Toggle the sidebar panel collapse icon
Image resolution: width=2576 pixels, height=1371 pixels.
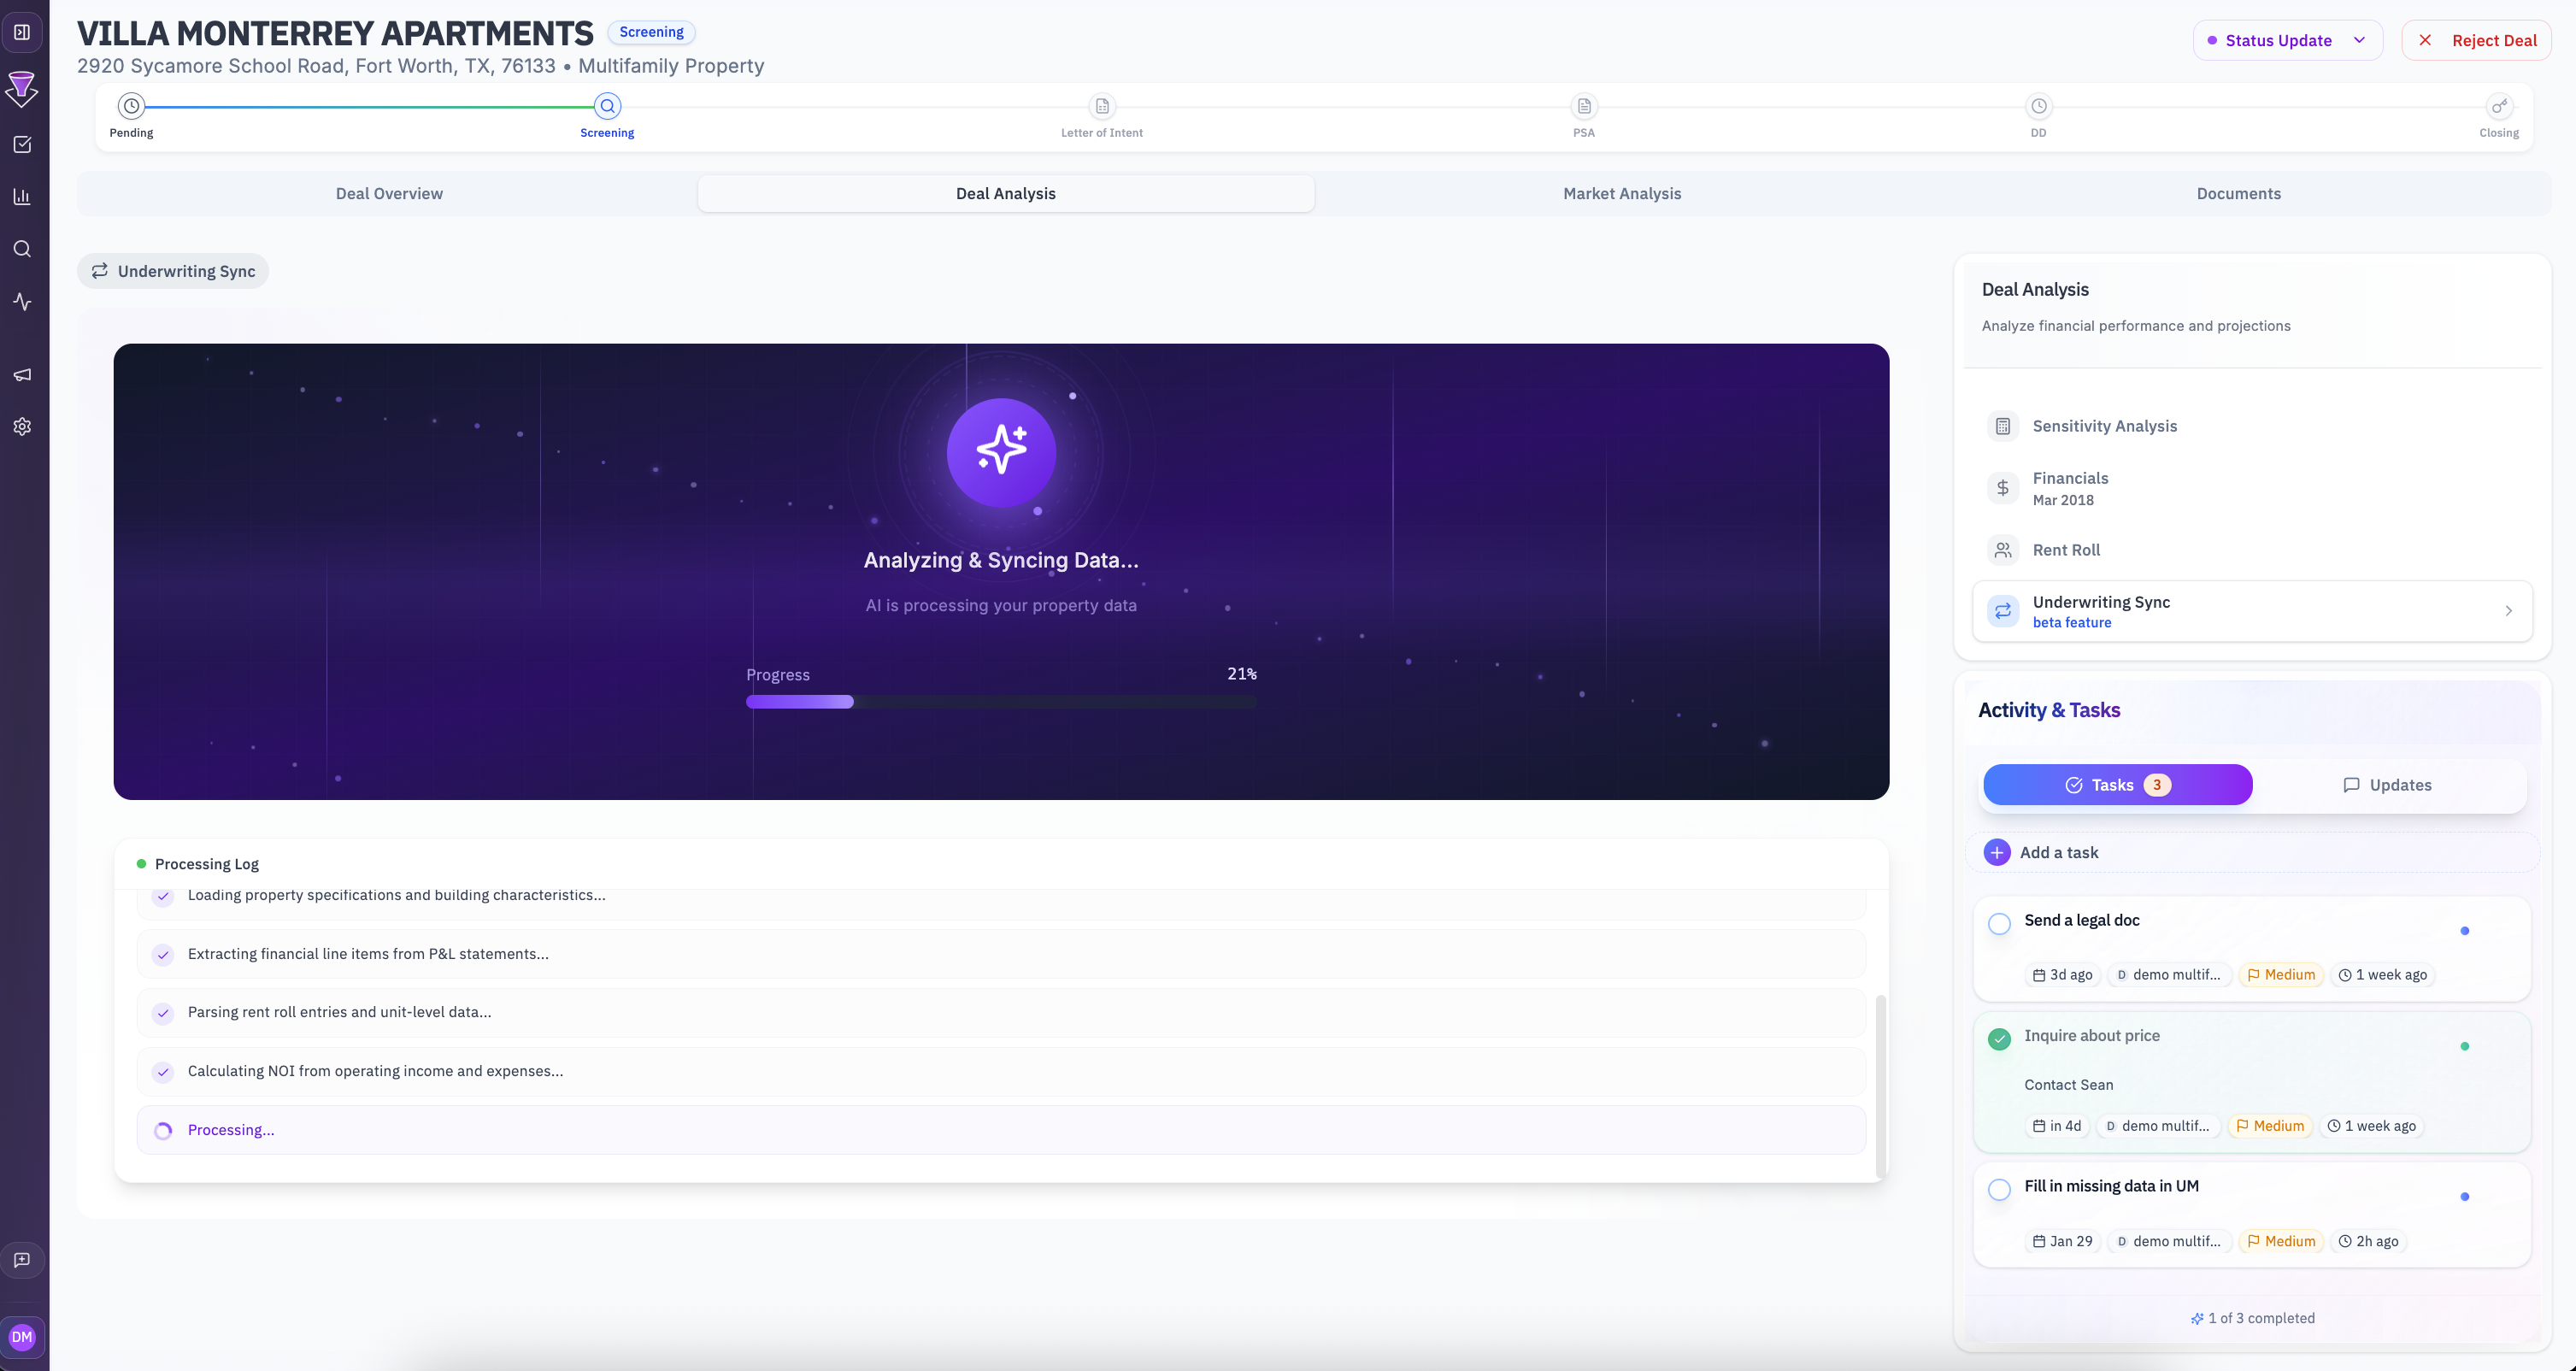tap(22, 32)
